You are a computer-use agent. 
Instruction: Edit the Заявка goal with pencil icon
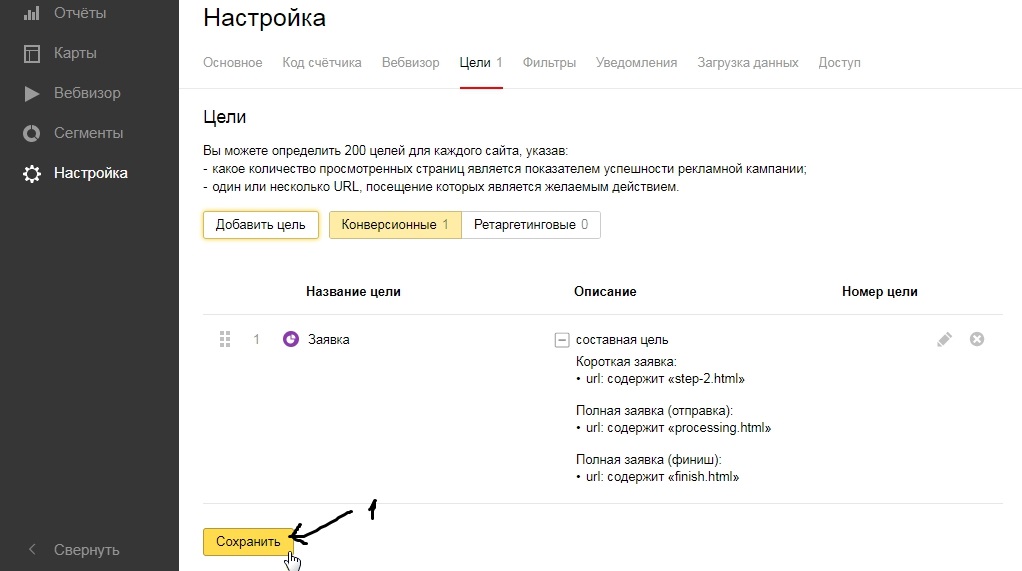point(944,339)
